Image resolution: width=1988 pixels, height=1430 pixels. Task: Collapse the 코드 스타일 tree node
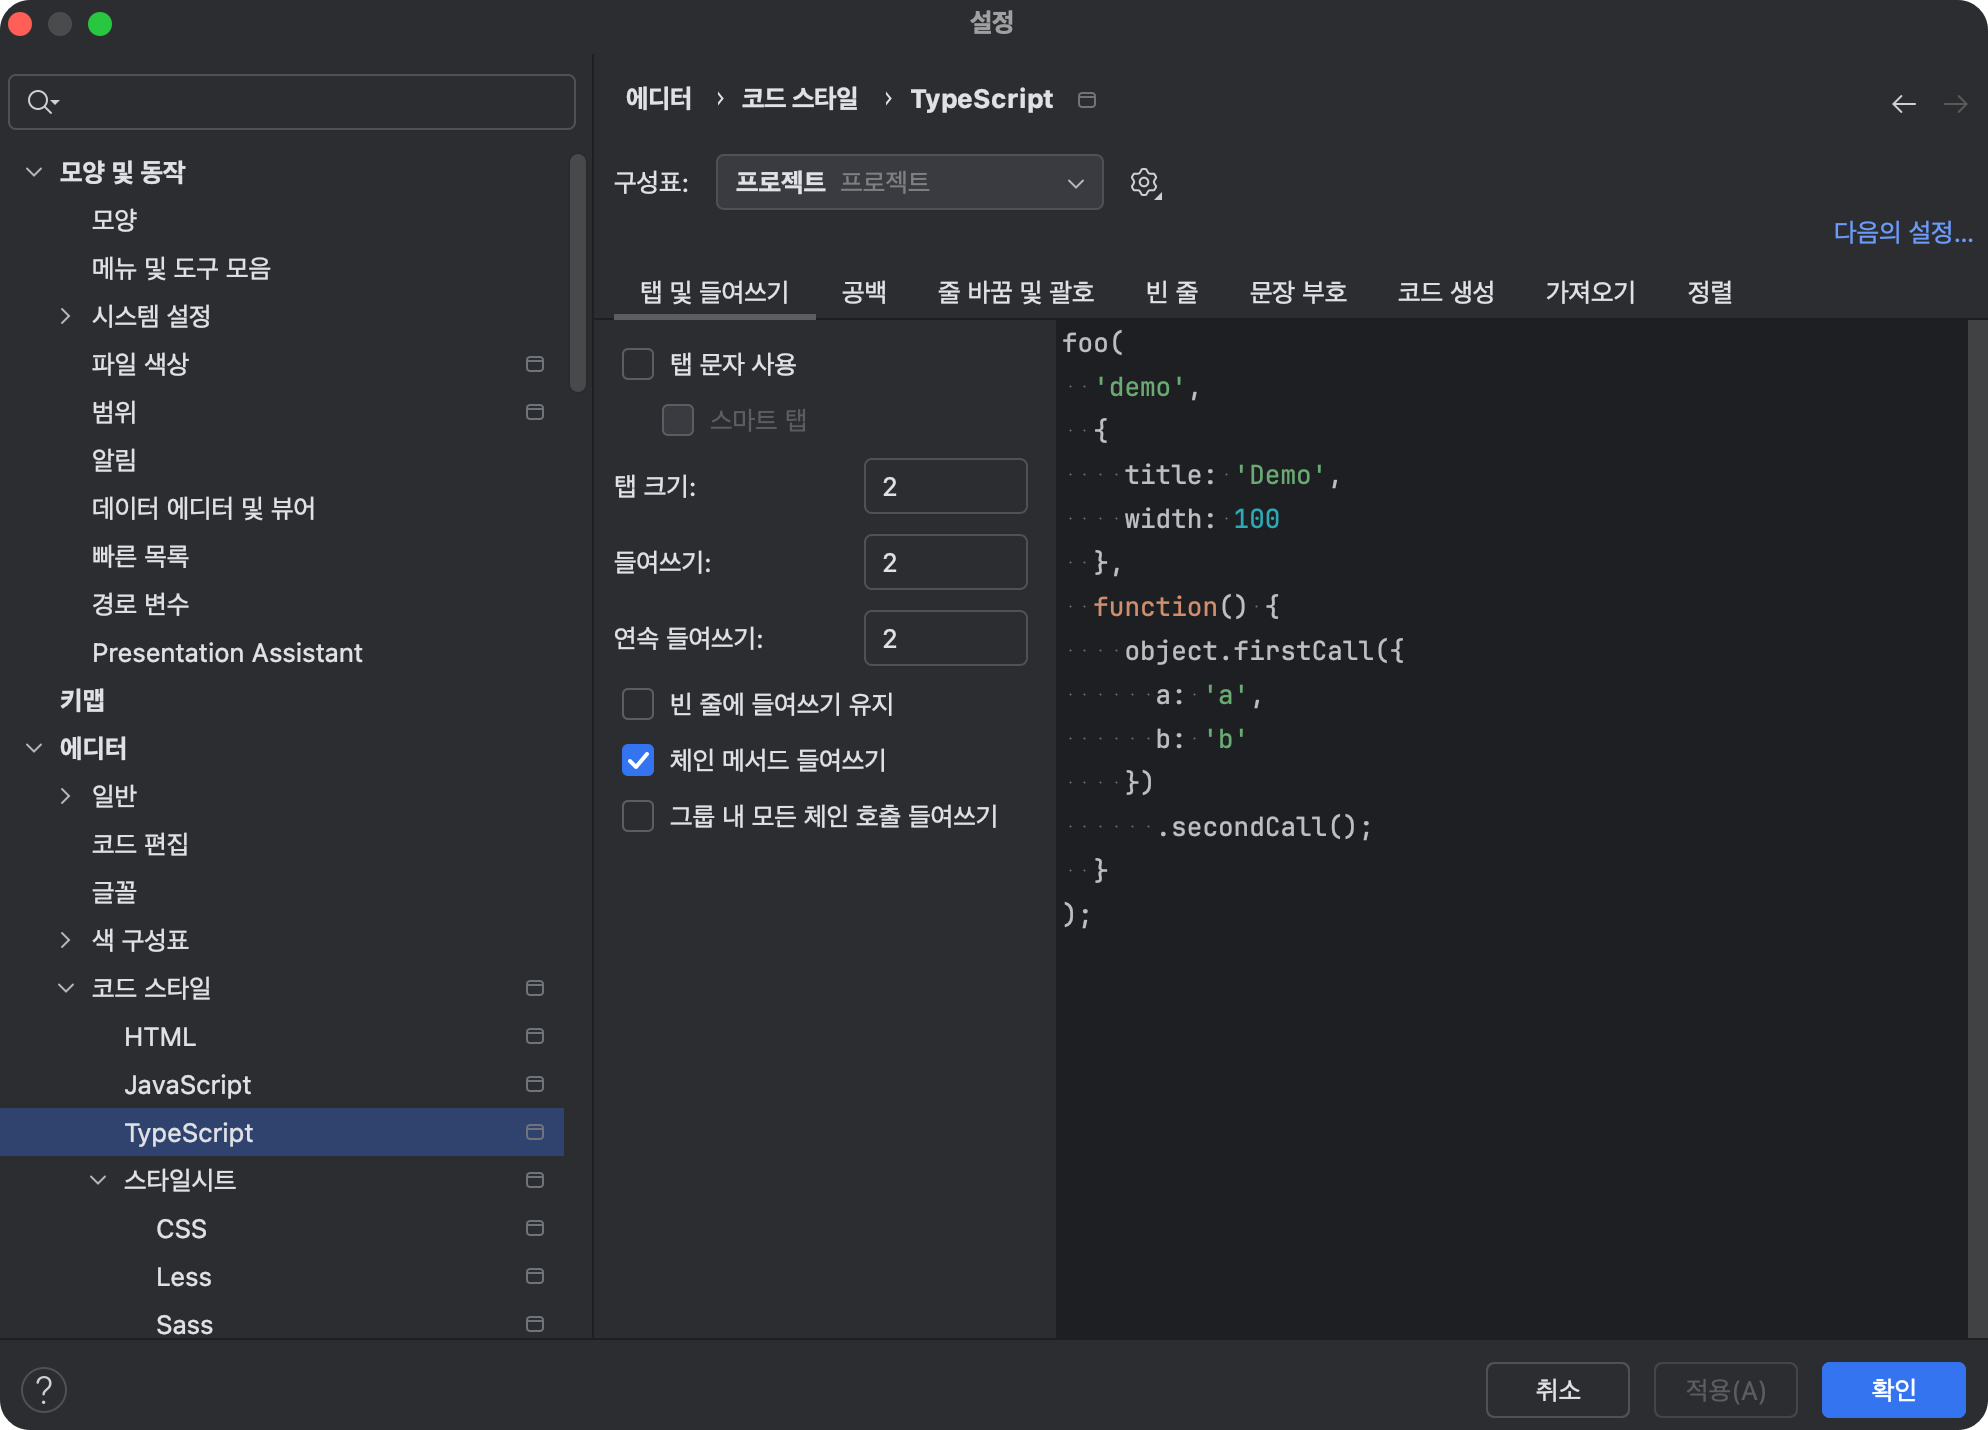click(x=66, y=988)
